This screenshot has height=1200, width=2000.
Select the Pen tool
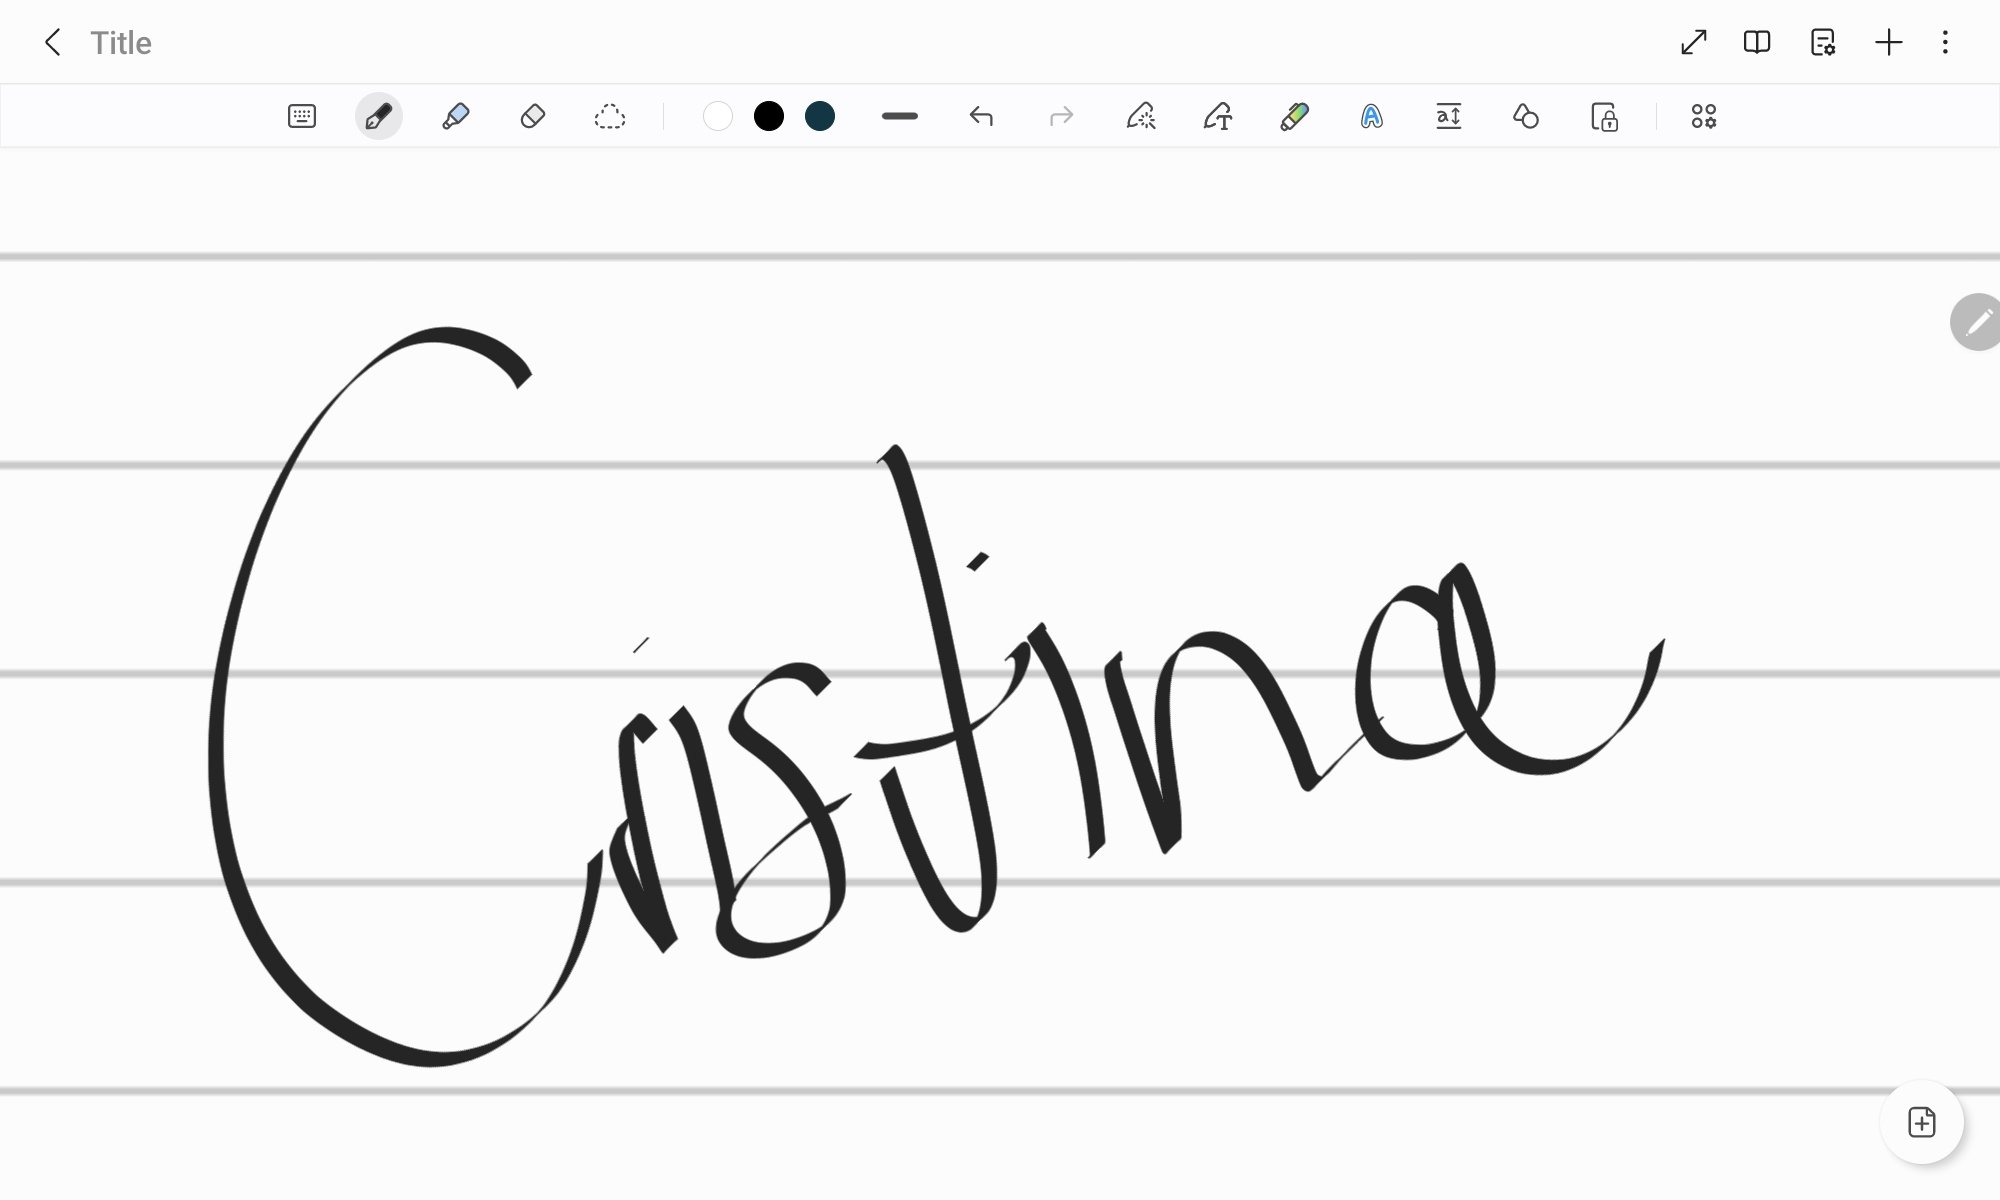tap(378, 116)
